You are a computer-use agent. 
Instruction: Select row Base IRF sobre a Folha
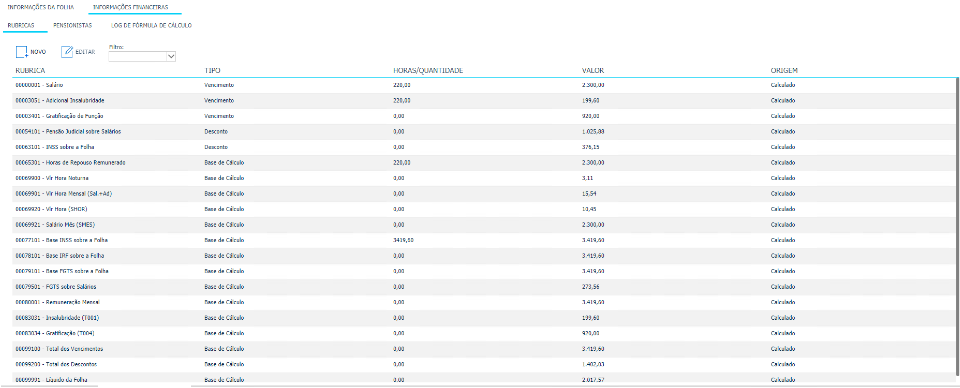click(484, 255)
